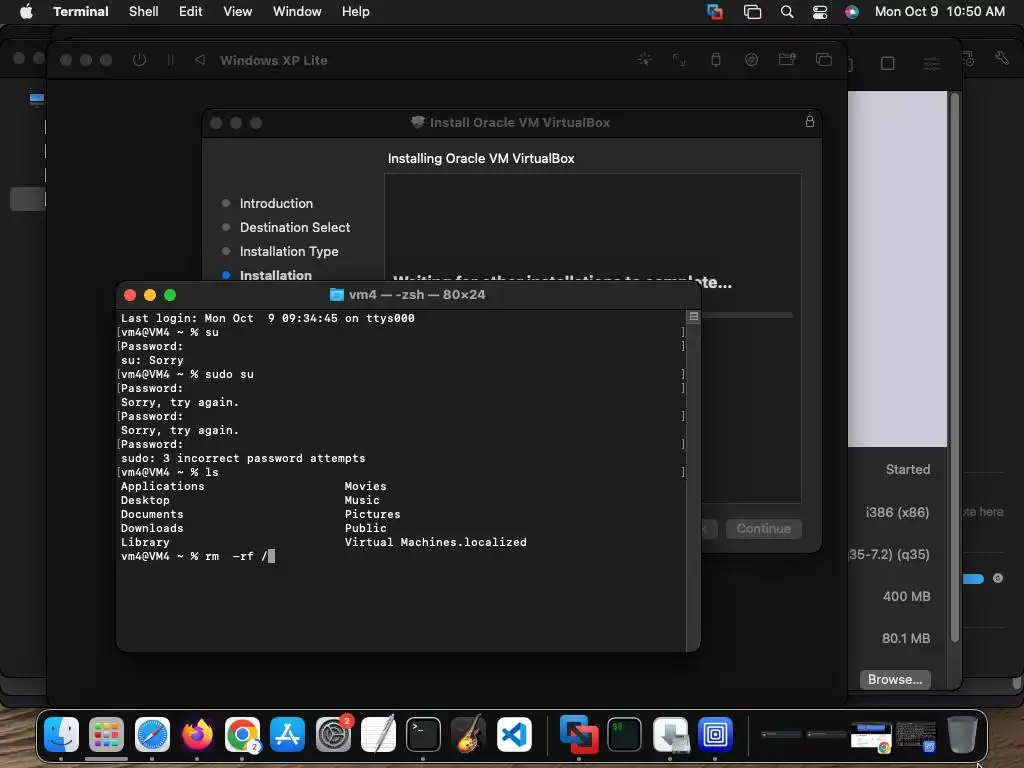Open the Terminal application menu

click(81, 12)
